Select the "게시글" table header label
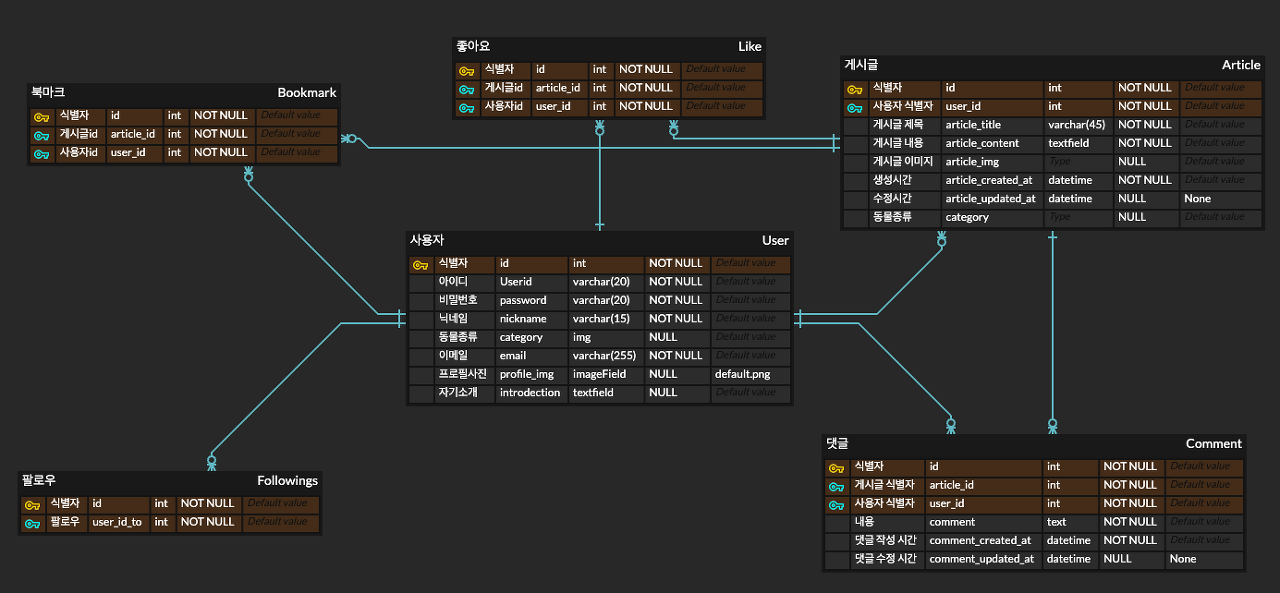1280x593 pixels. 861,64
